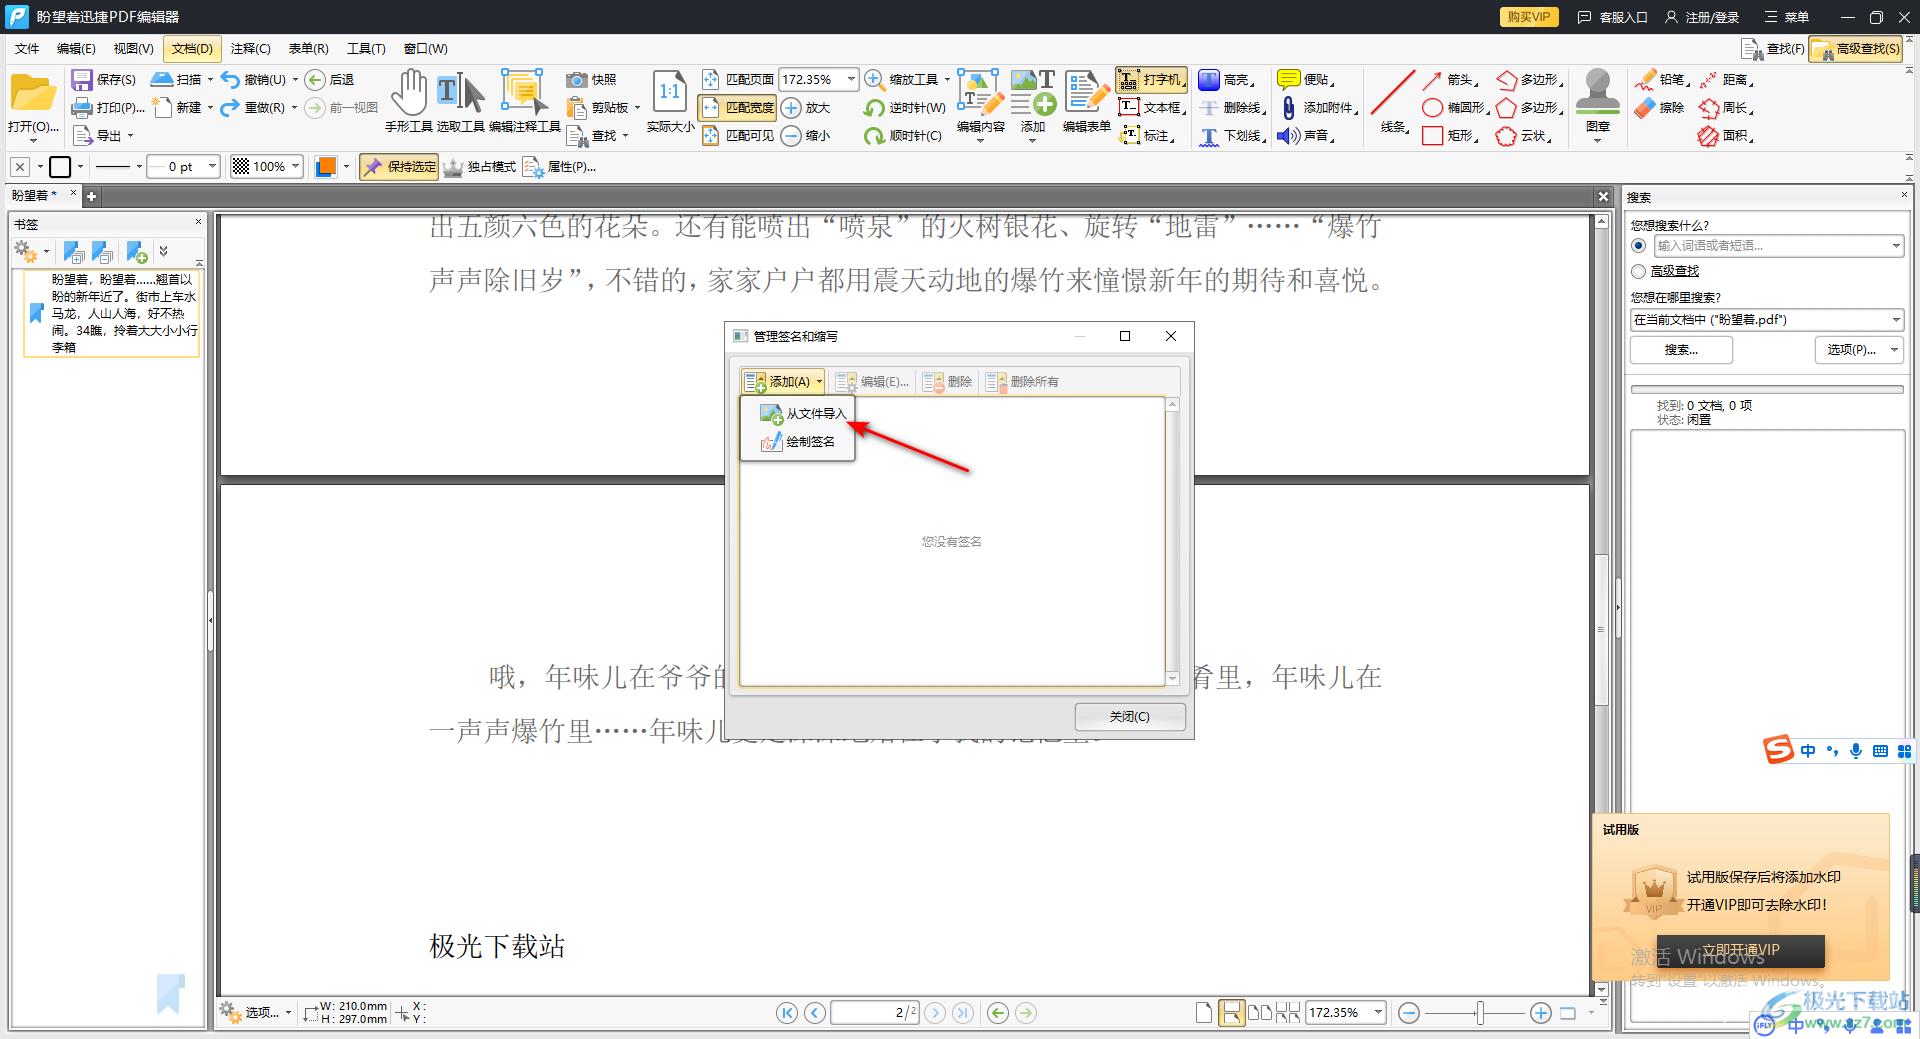Jump to the first page
Image resolution: width=1920 pixels, height=1039 pixels.
point(787,1013)
